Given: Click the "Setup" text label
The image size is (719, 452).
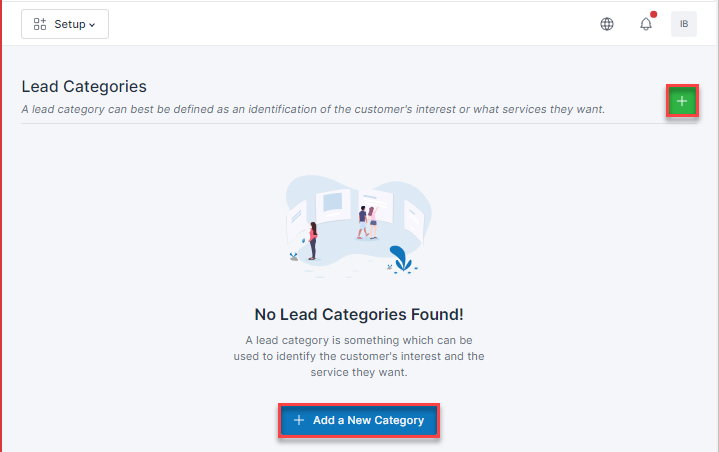Looking at the screenshot, I should tap(69, 24).
